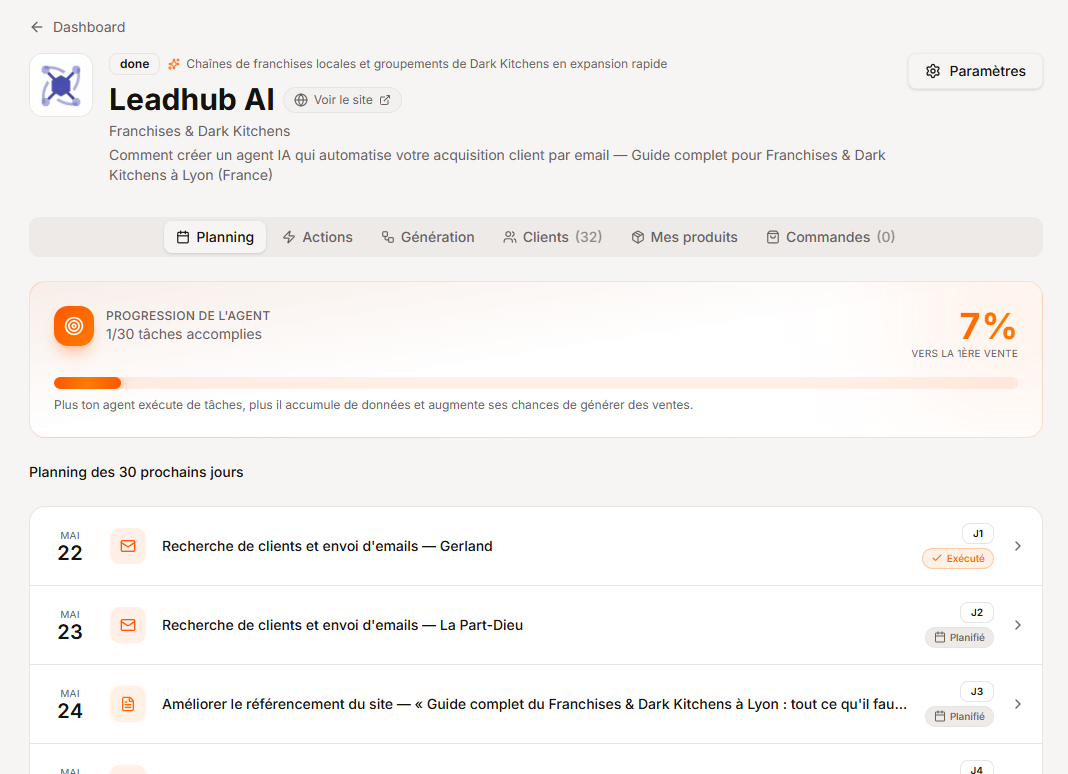Expand the référencement task chevron
The height and width of the screenshot is (774, 1068).
[1018, 705]
